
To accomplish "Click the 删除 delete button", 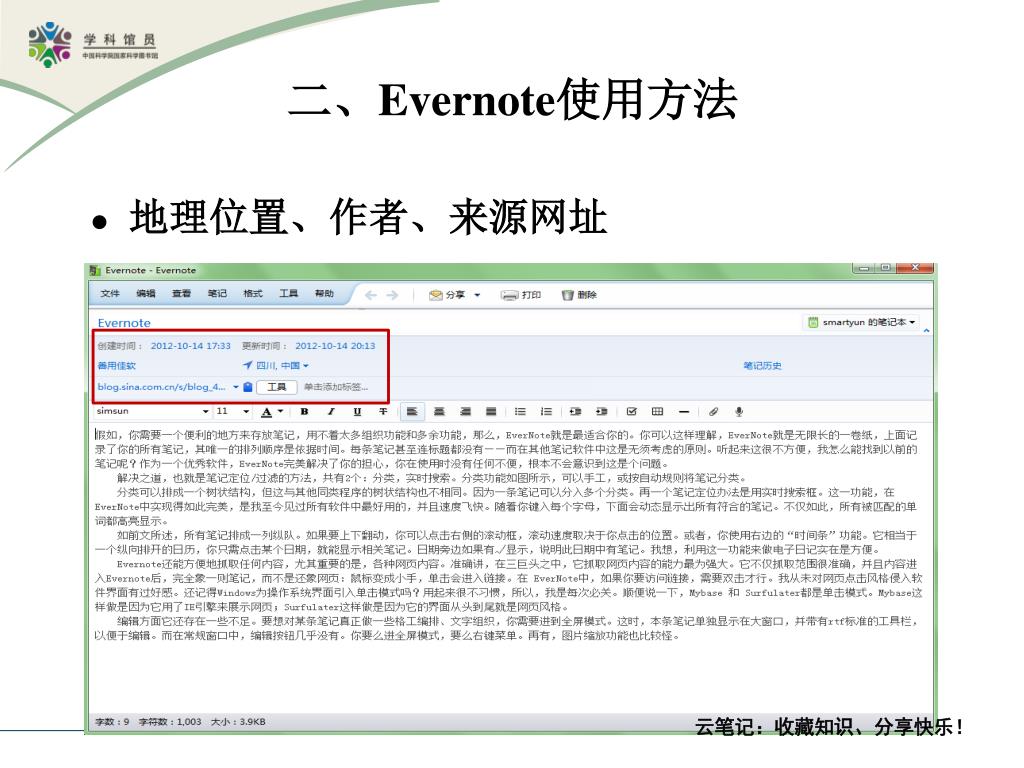I will coord(579,295).
